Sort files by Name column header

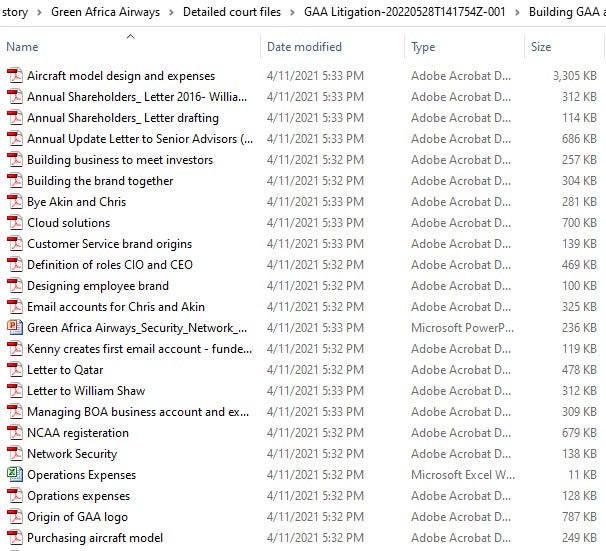click(x=22, y=47)
